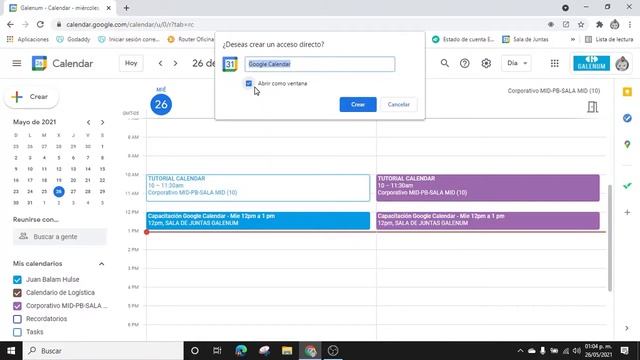This screenshot has width=640, height=360.
Task: Toggle Calendario de Logística calendar
Action: point(17,293)
